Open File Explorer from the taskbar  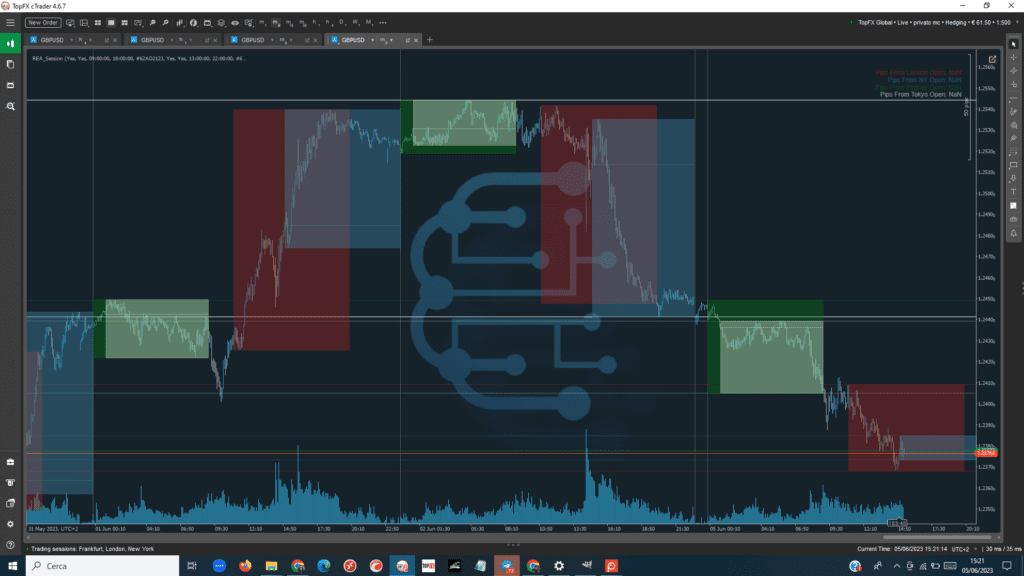[x=271, y=566]
